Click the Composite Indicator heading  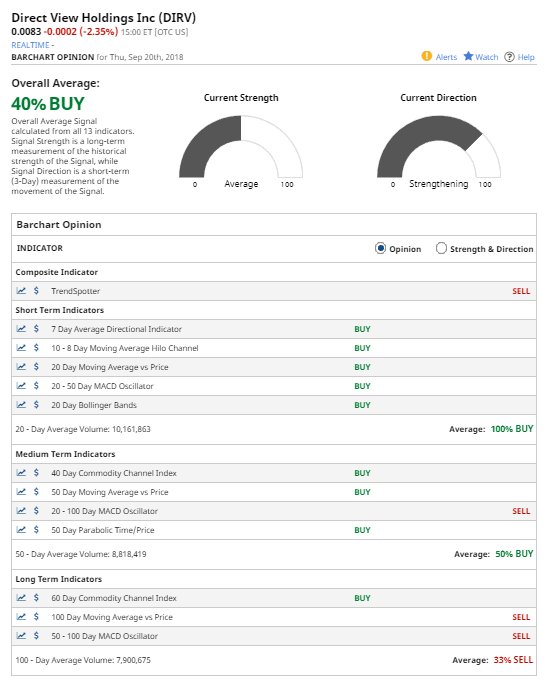(x=56, y=272)
